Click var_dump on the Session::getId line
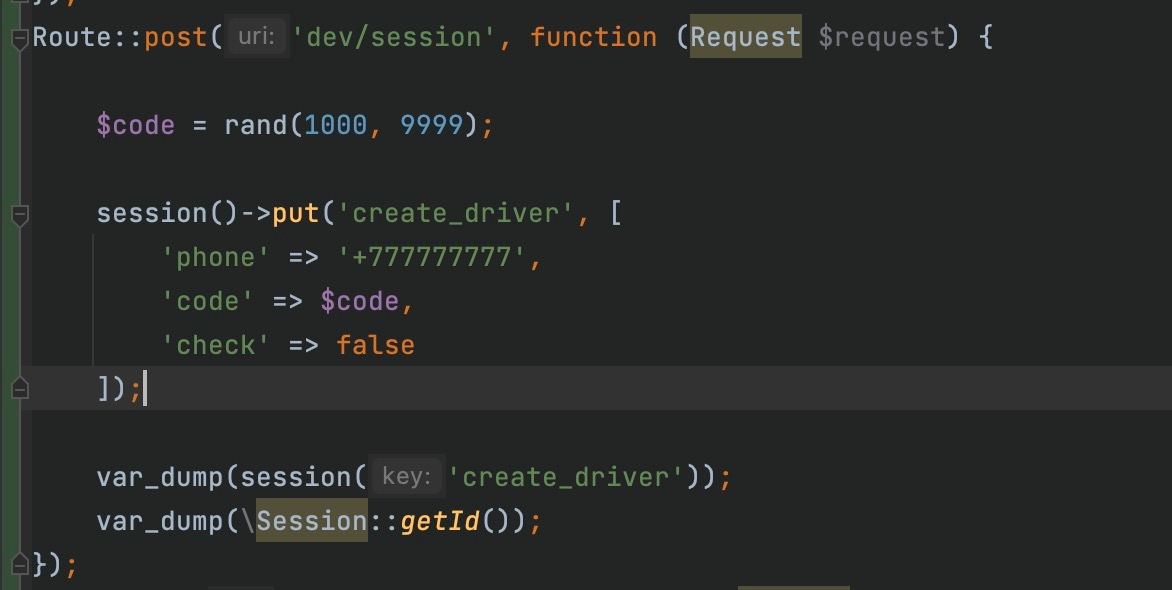This screenshot has width=1172, height=590. 160,520
